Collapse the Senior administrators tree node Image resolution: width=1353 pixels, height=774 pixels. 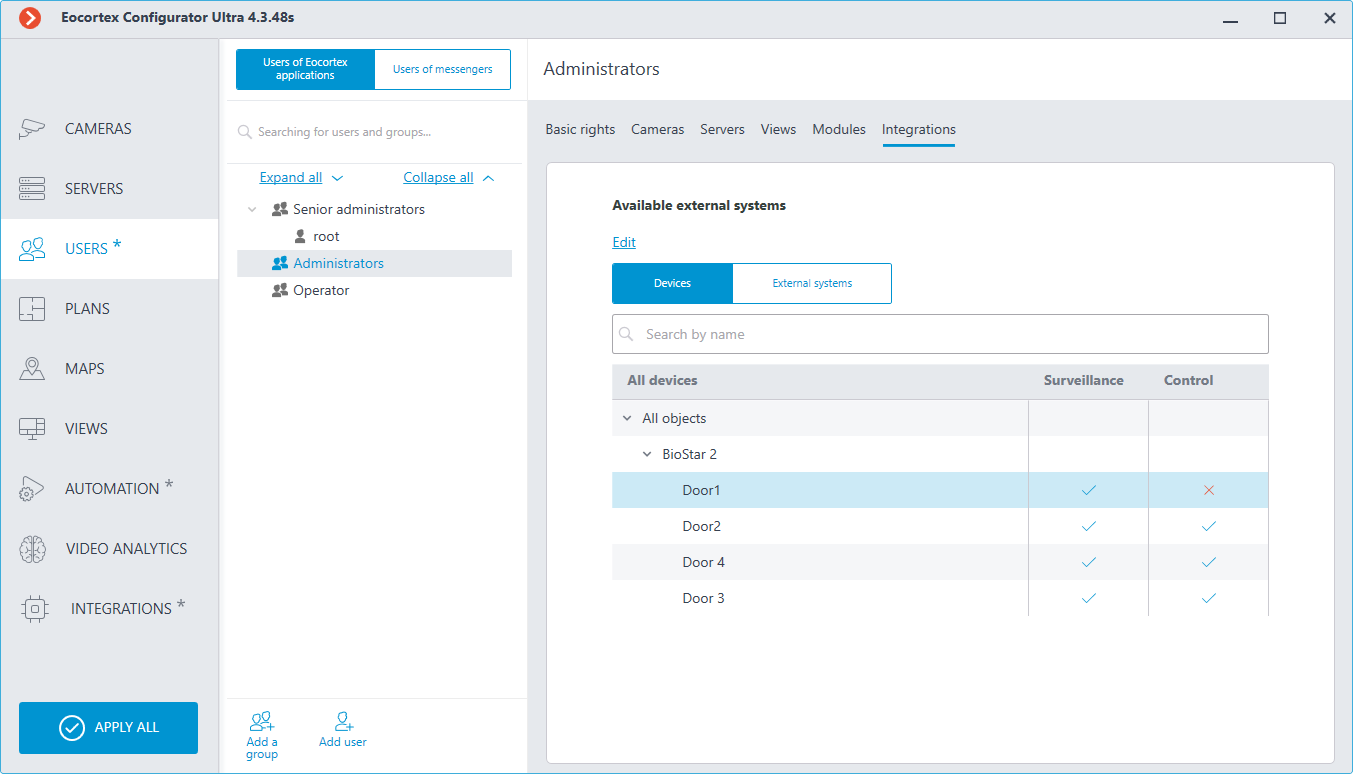[x=252, y=210]
